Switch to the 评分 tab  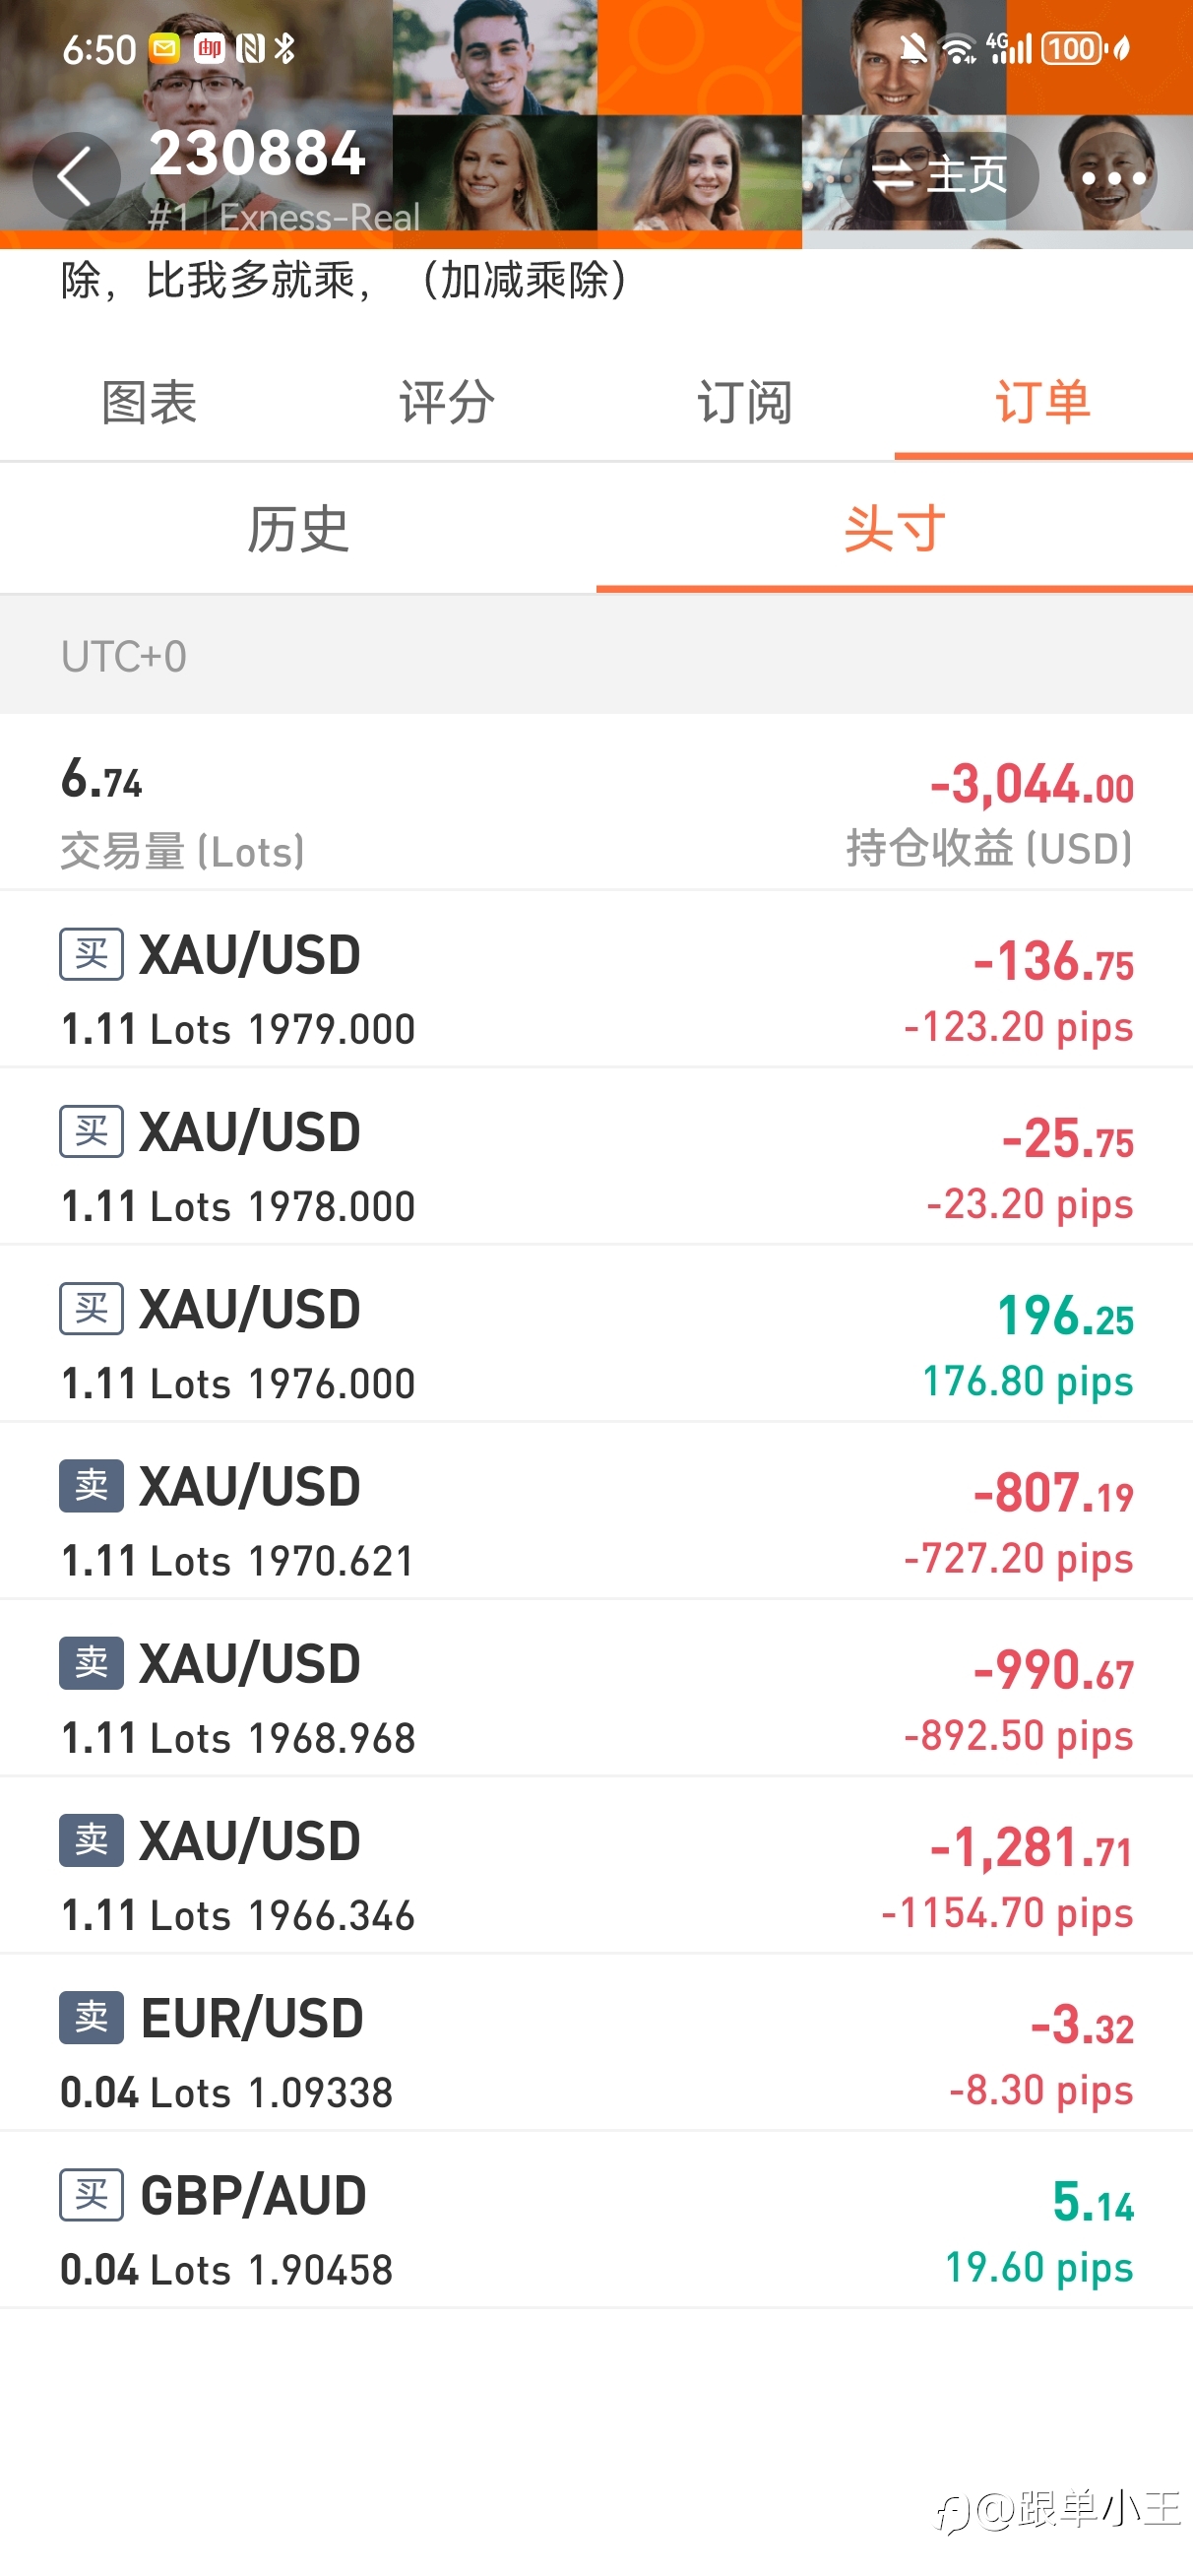click(x=447, y=402)
